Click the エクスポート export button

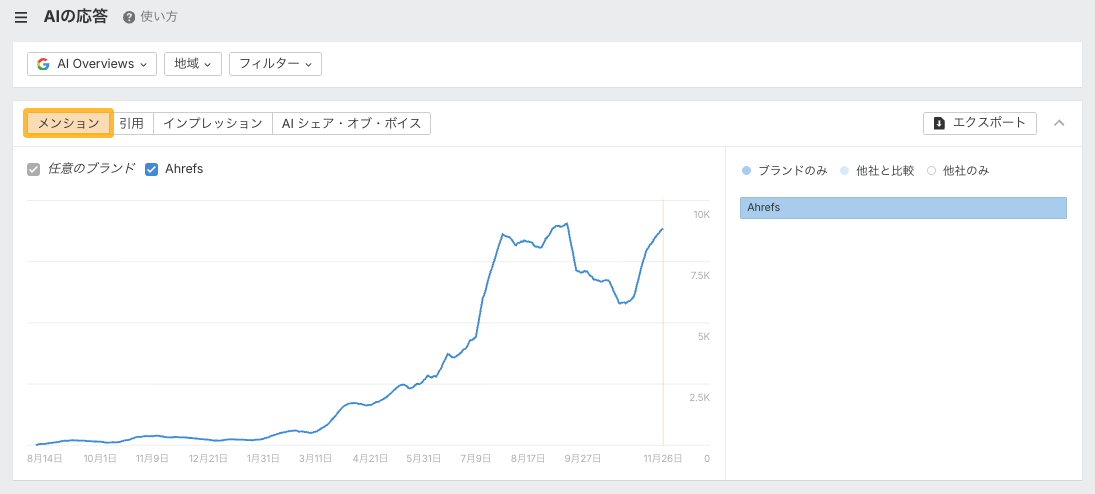[980, 123]
